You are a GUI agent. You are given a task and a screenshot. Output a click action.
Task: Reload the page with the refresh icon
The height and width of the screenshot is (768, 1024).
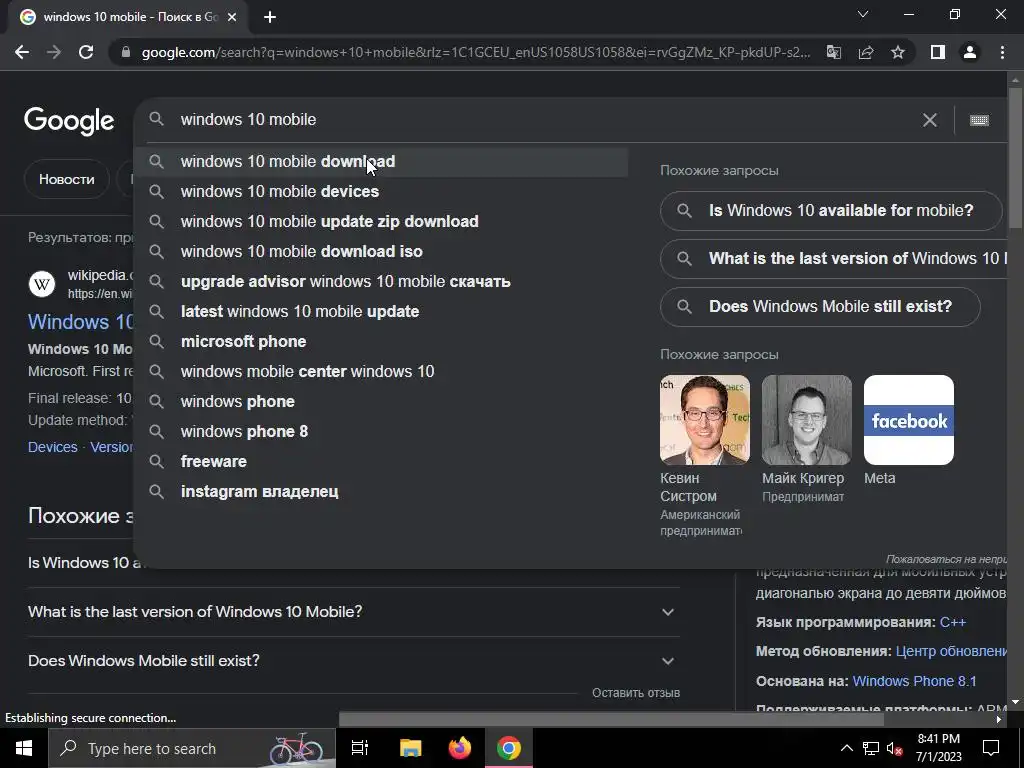tap(86, 52)
